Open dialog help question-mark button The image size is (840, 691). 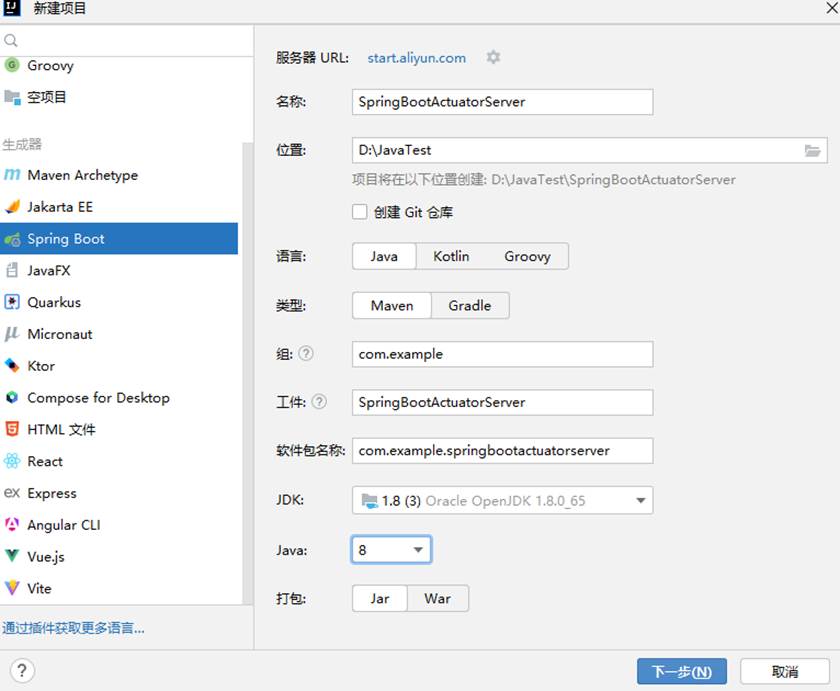pos(22,671)
